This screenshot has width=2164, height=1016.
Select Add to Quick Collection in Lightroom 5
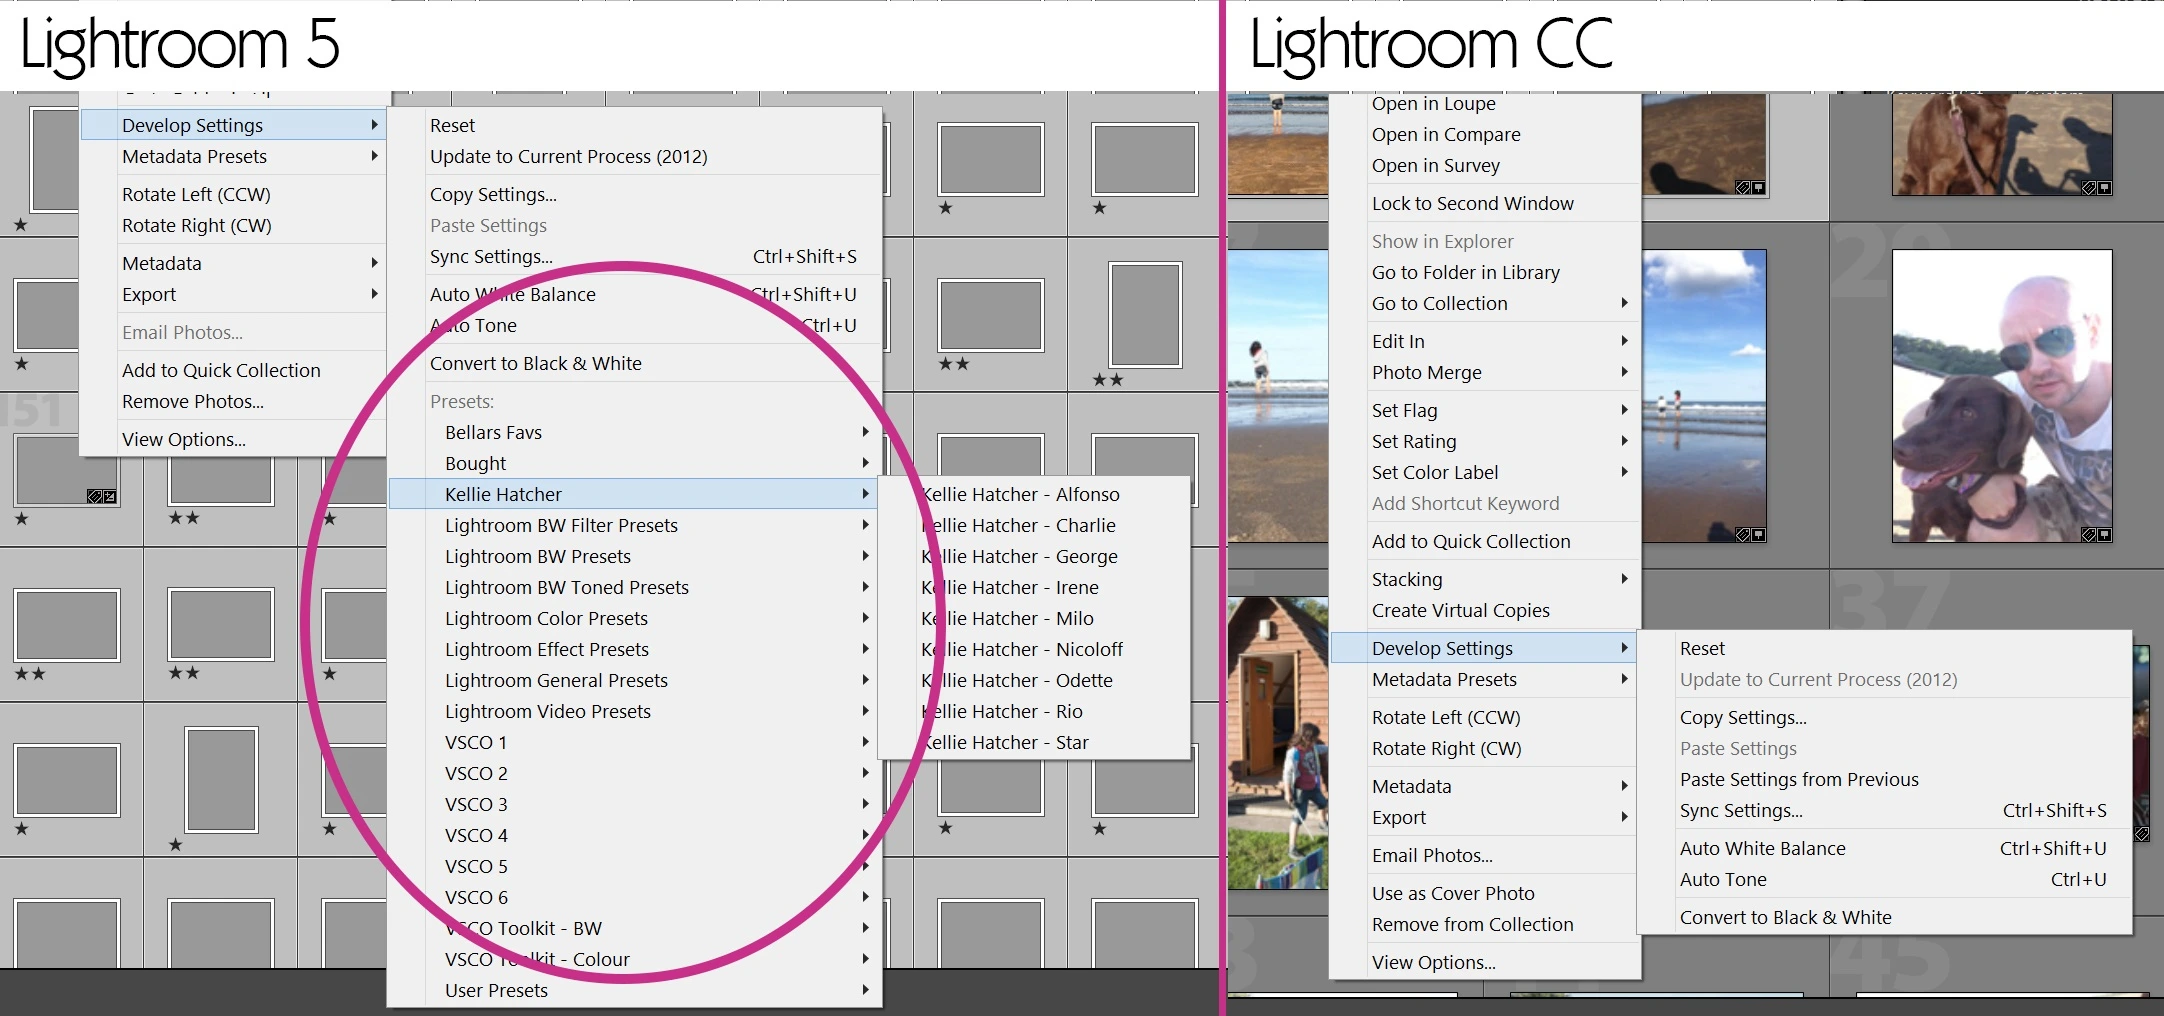pyautogui.click(x=232, y=370)
